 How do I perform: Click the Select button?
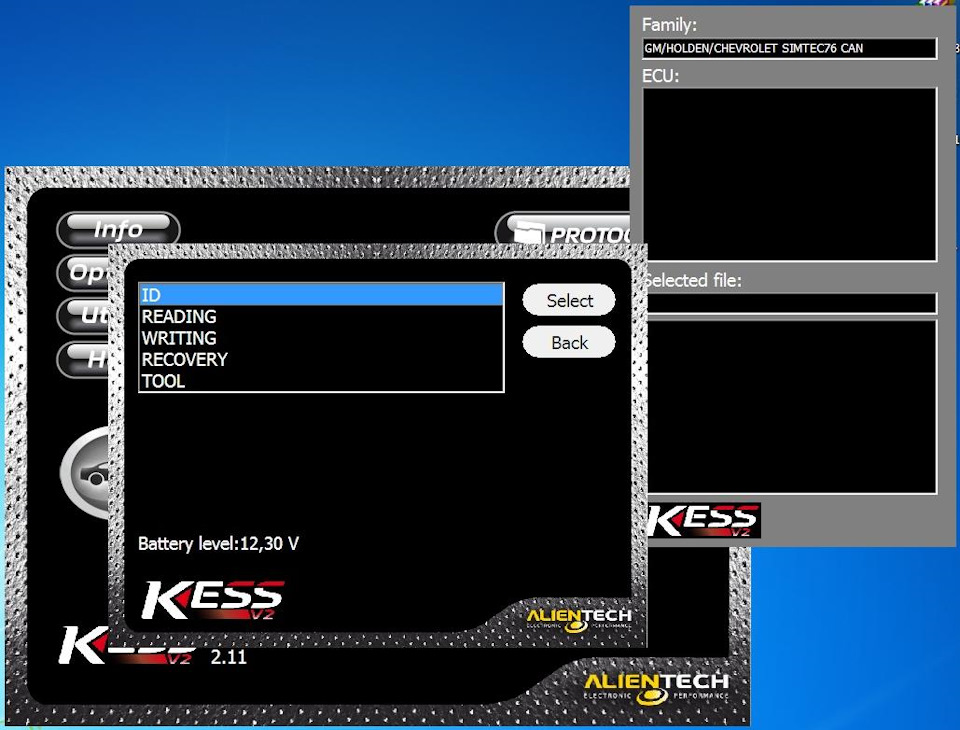pyautogui.click(x=569, y=300)
